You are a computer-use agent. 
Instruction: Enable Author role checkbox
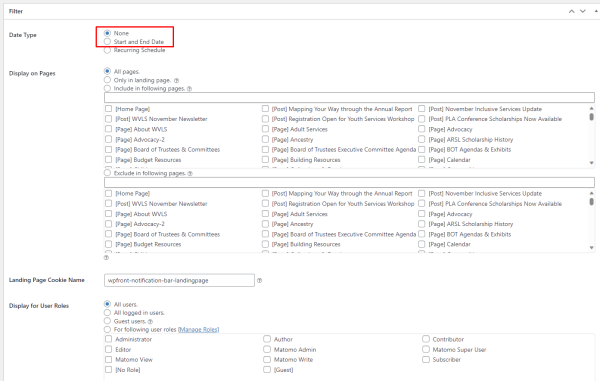[267, 339]
